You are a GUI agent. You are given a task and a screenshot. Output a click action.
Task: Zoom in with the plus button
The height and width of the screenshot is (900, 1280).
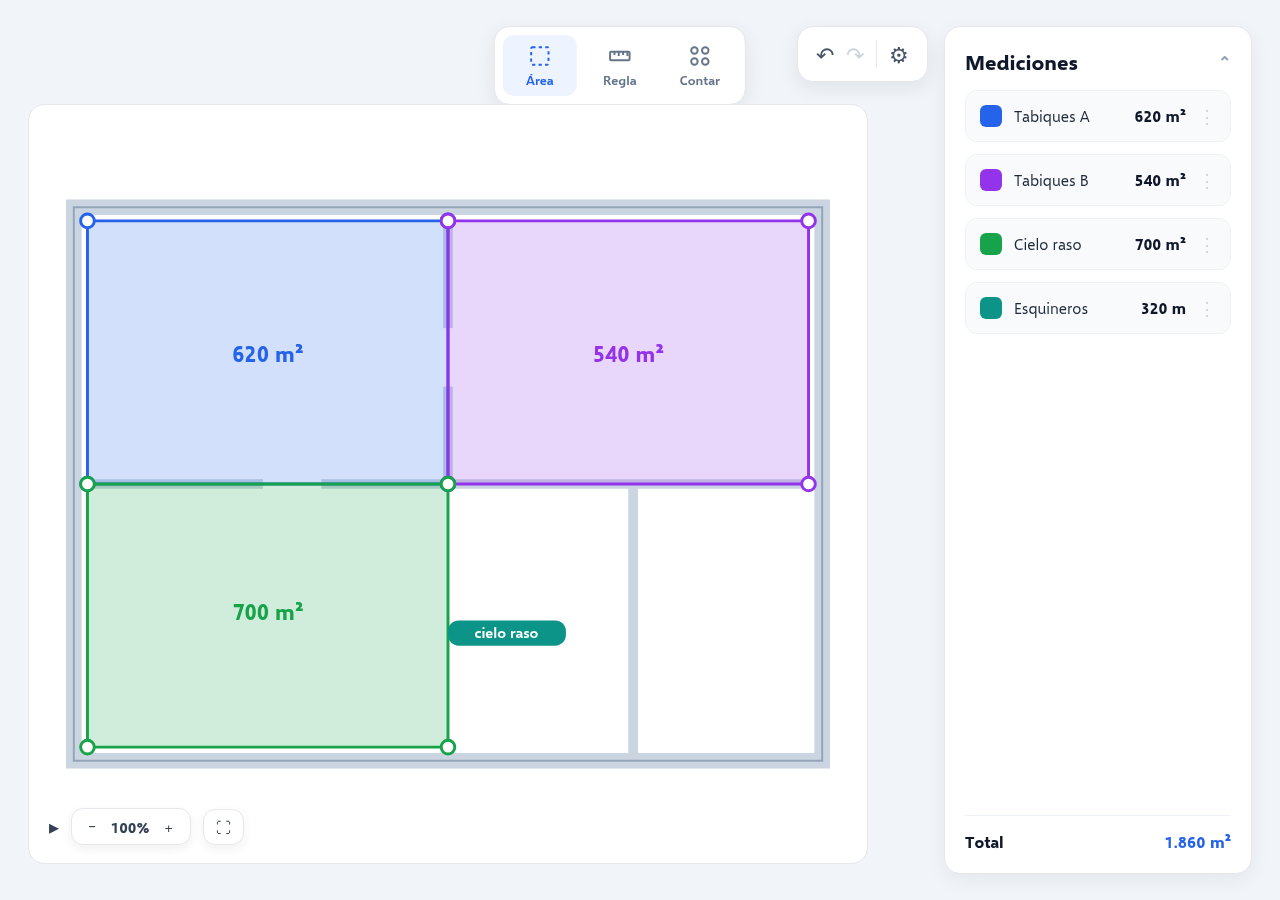168,827
